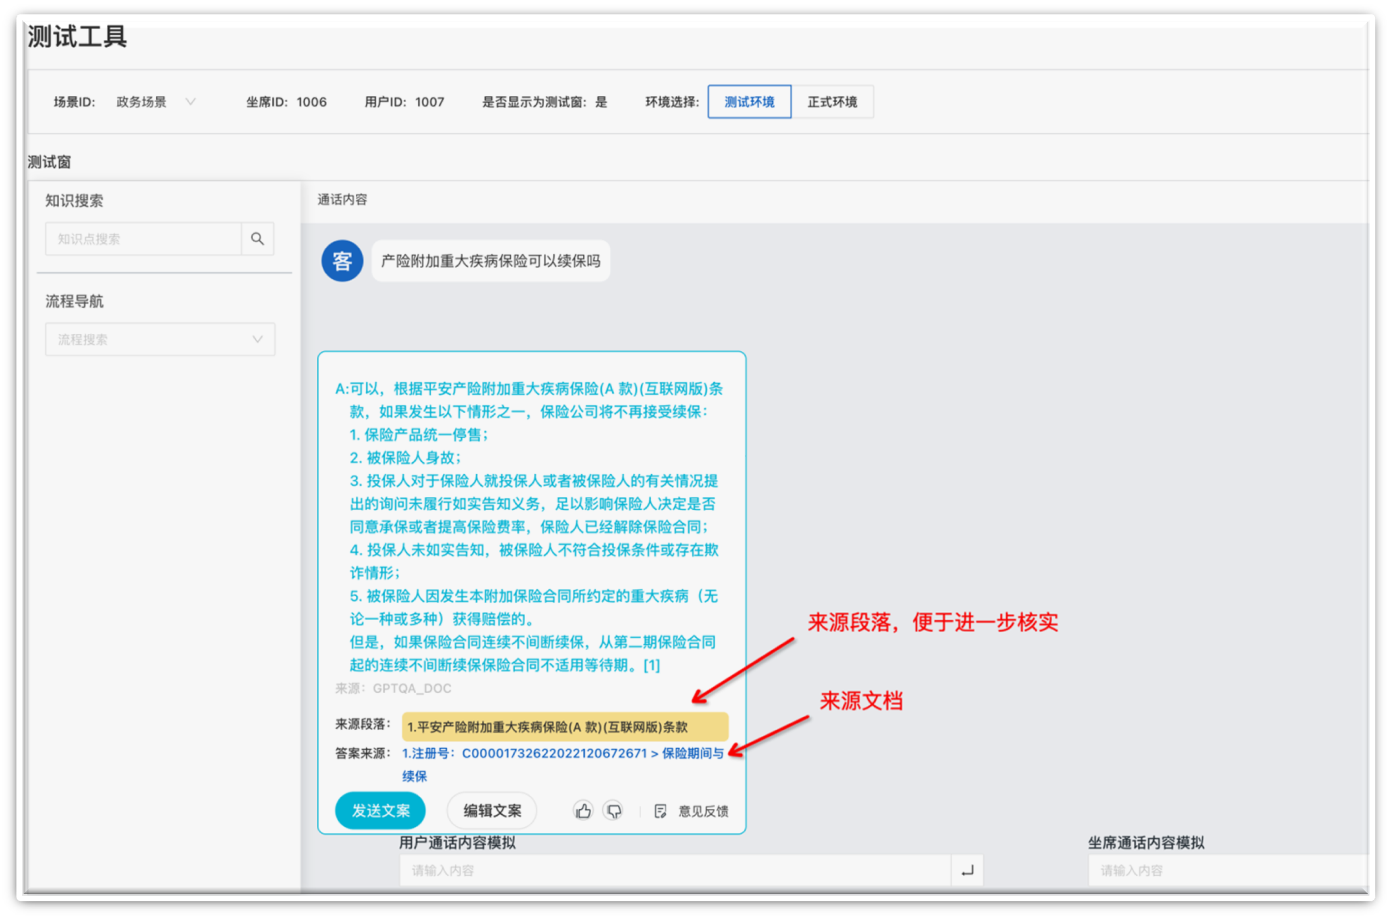This screenshot has width=1391, height=919.
Task: Select the 测试环境 environment option
Action: tap(749, 102)
